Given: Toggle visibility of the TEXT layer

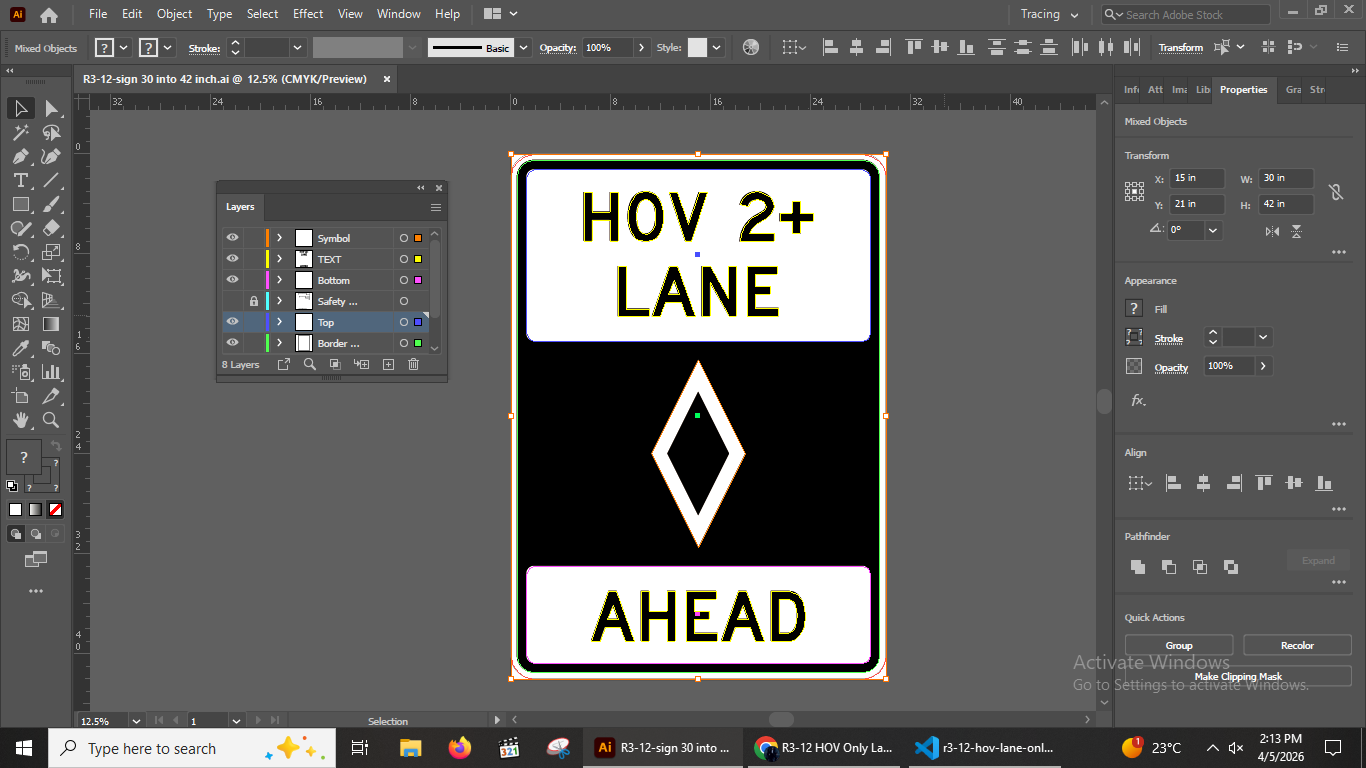Looking at the screenshot, I should coord(232,258).
